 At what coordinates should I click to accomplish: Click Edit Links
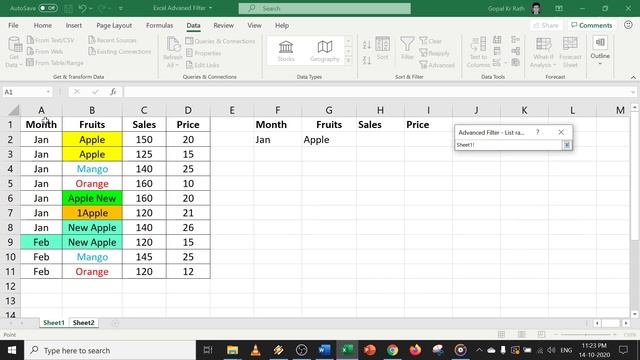pos(202,65)
